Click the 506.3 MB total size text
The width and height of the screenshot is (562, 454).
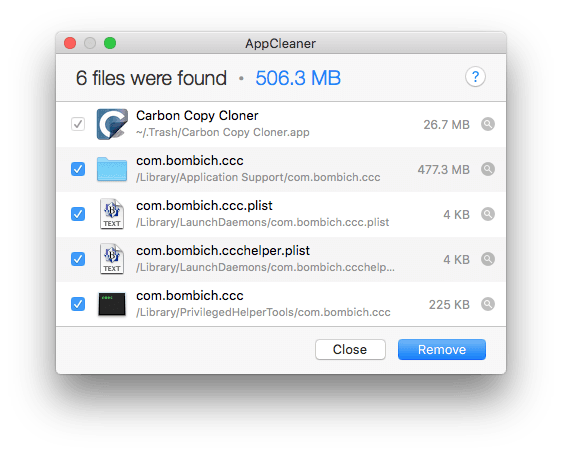[298, 78]
